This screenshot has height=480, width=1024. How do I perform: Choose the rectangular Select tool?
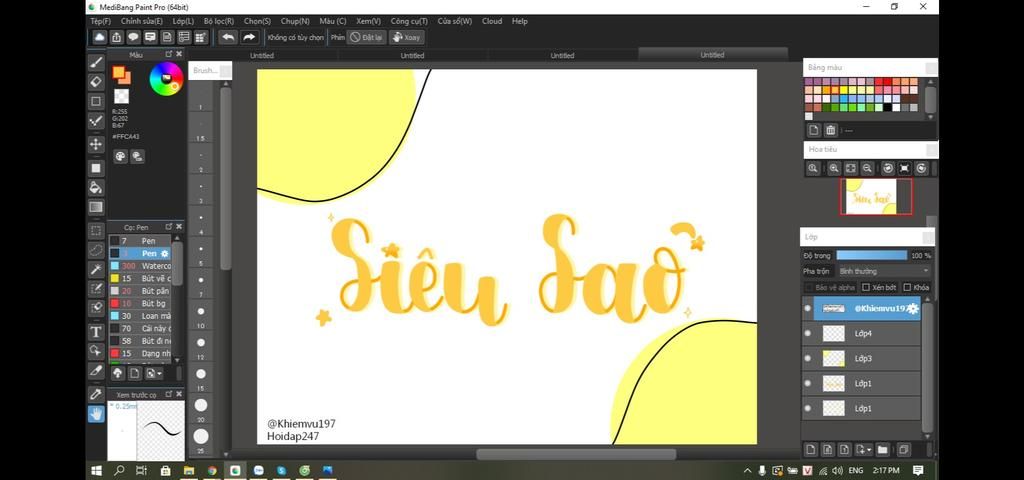[x=96, y=231]
